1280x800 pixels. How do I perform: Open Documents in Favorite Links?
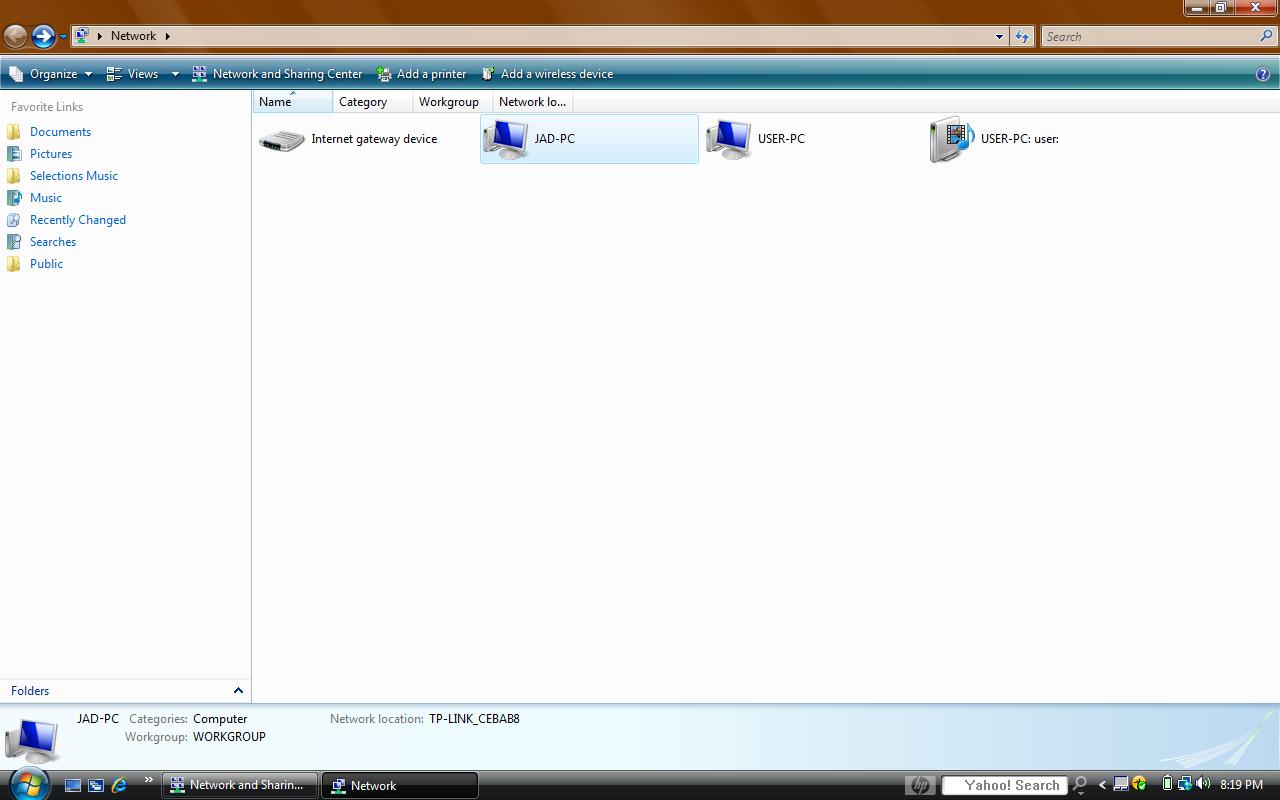click(60, 132)
